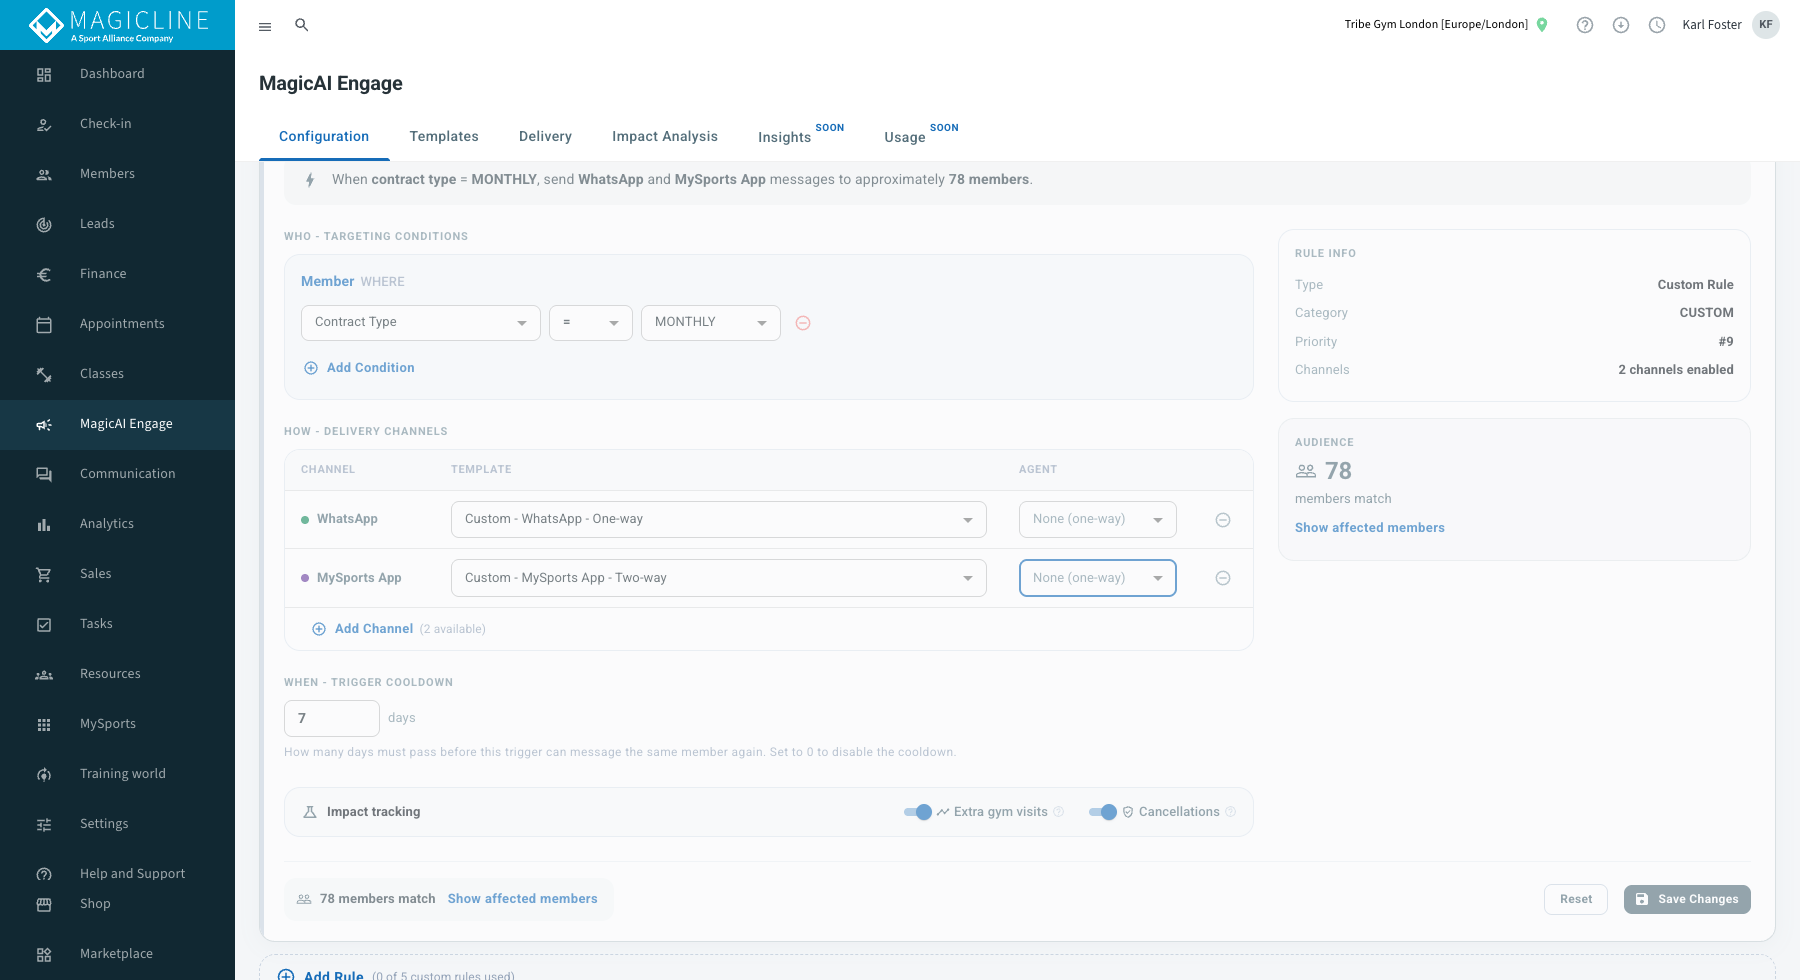Click the Members people icon
The image size is (1800, 980).
click(44, 174)
